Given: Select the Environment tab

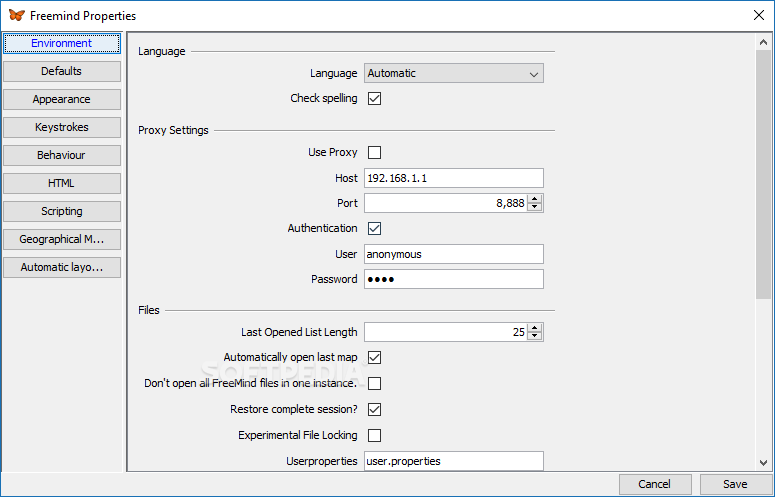Looking at the screenshot, I should tap(62, 43).
